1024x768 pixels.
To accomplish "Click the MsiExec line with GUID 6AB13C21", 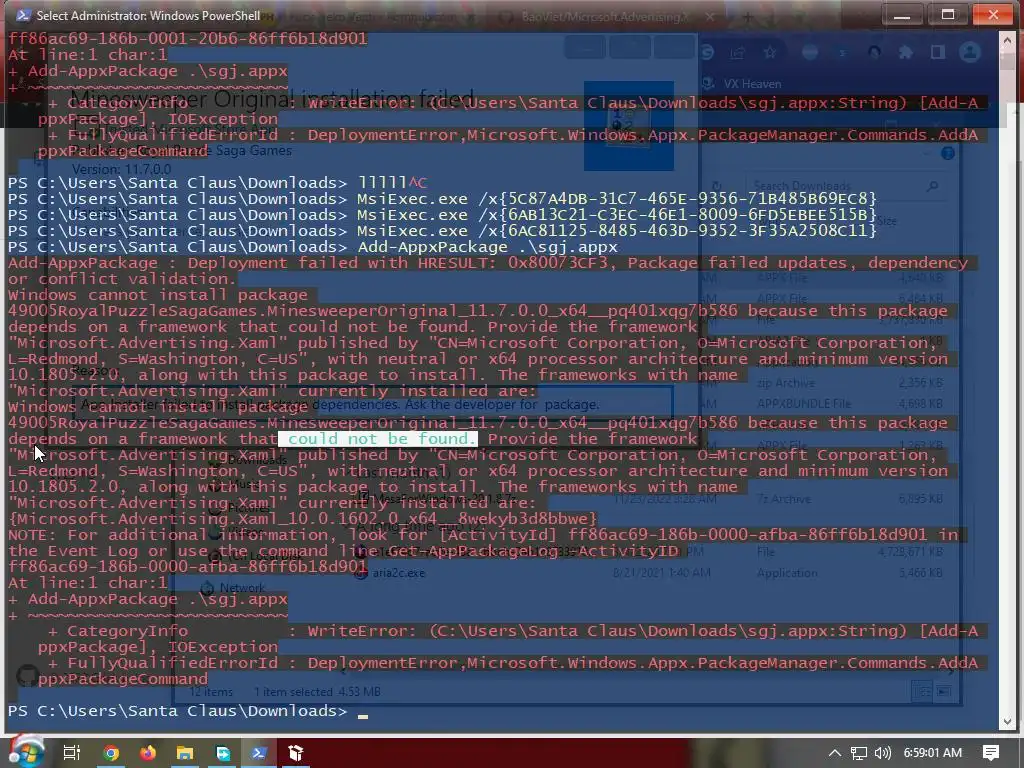I will [x=442, y=215].
